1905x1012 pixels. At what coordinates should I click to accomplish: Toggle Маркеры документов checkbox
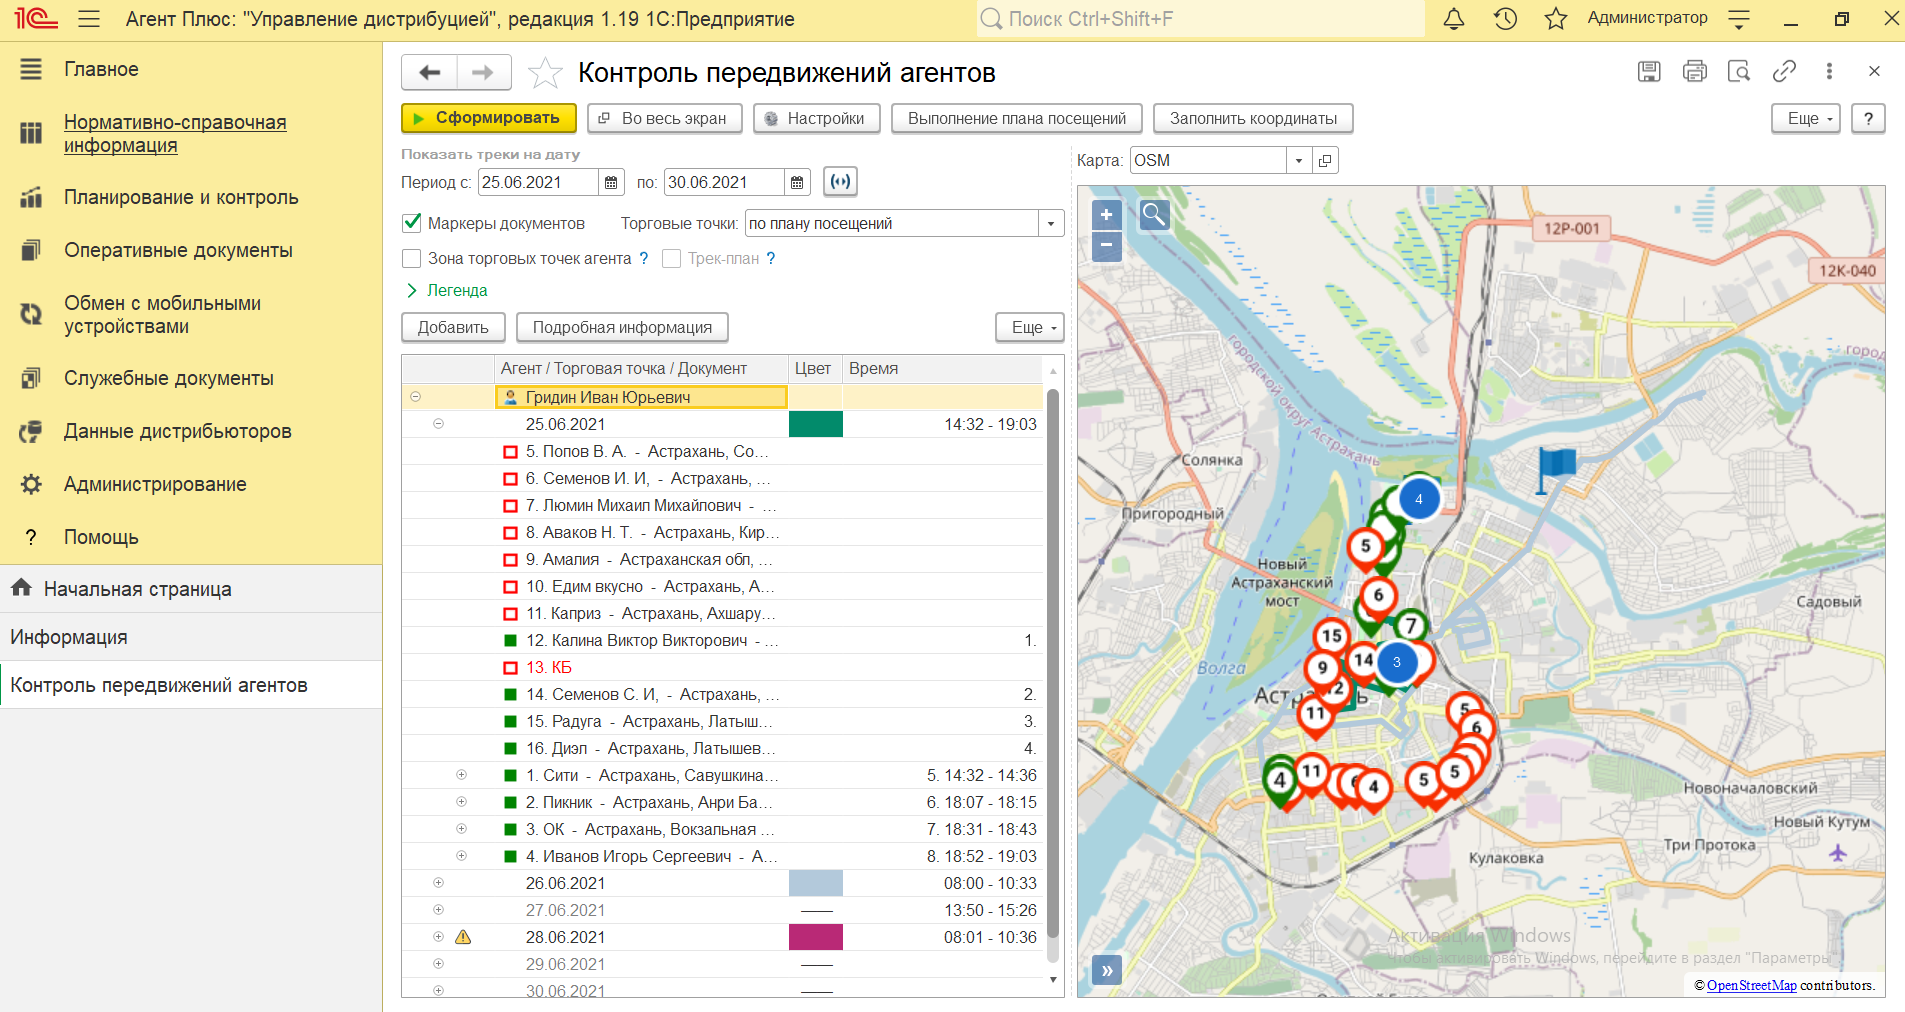click(x=411, y=223)
